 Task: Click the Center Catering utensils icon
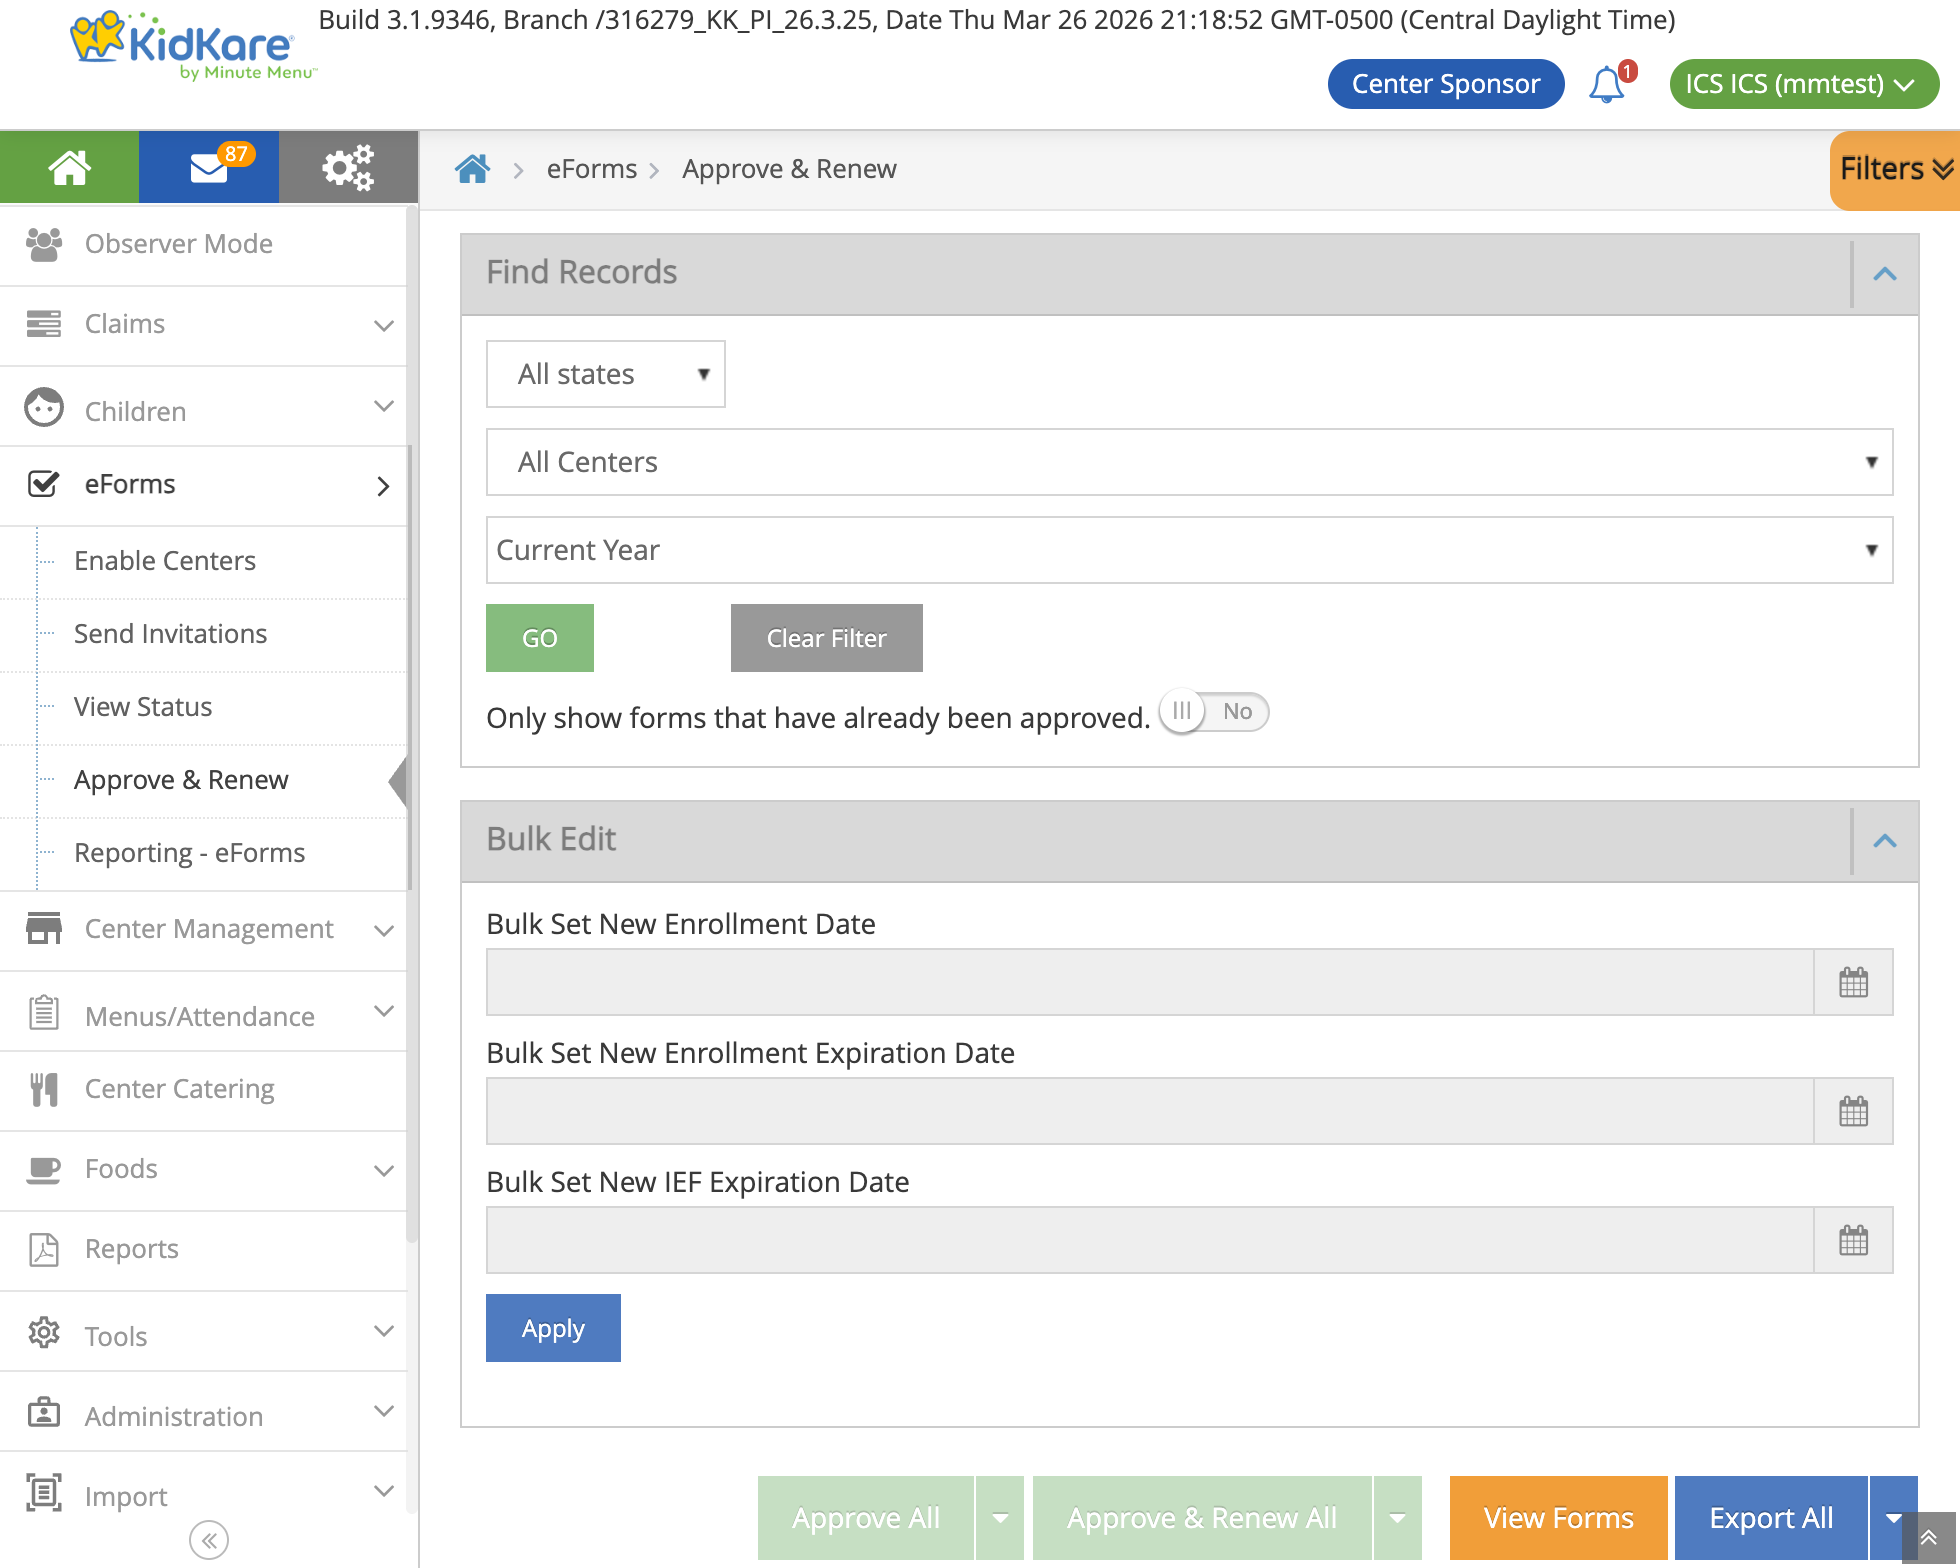(x=44, y=1088)
